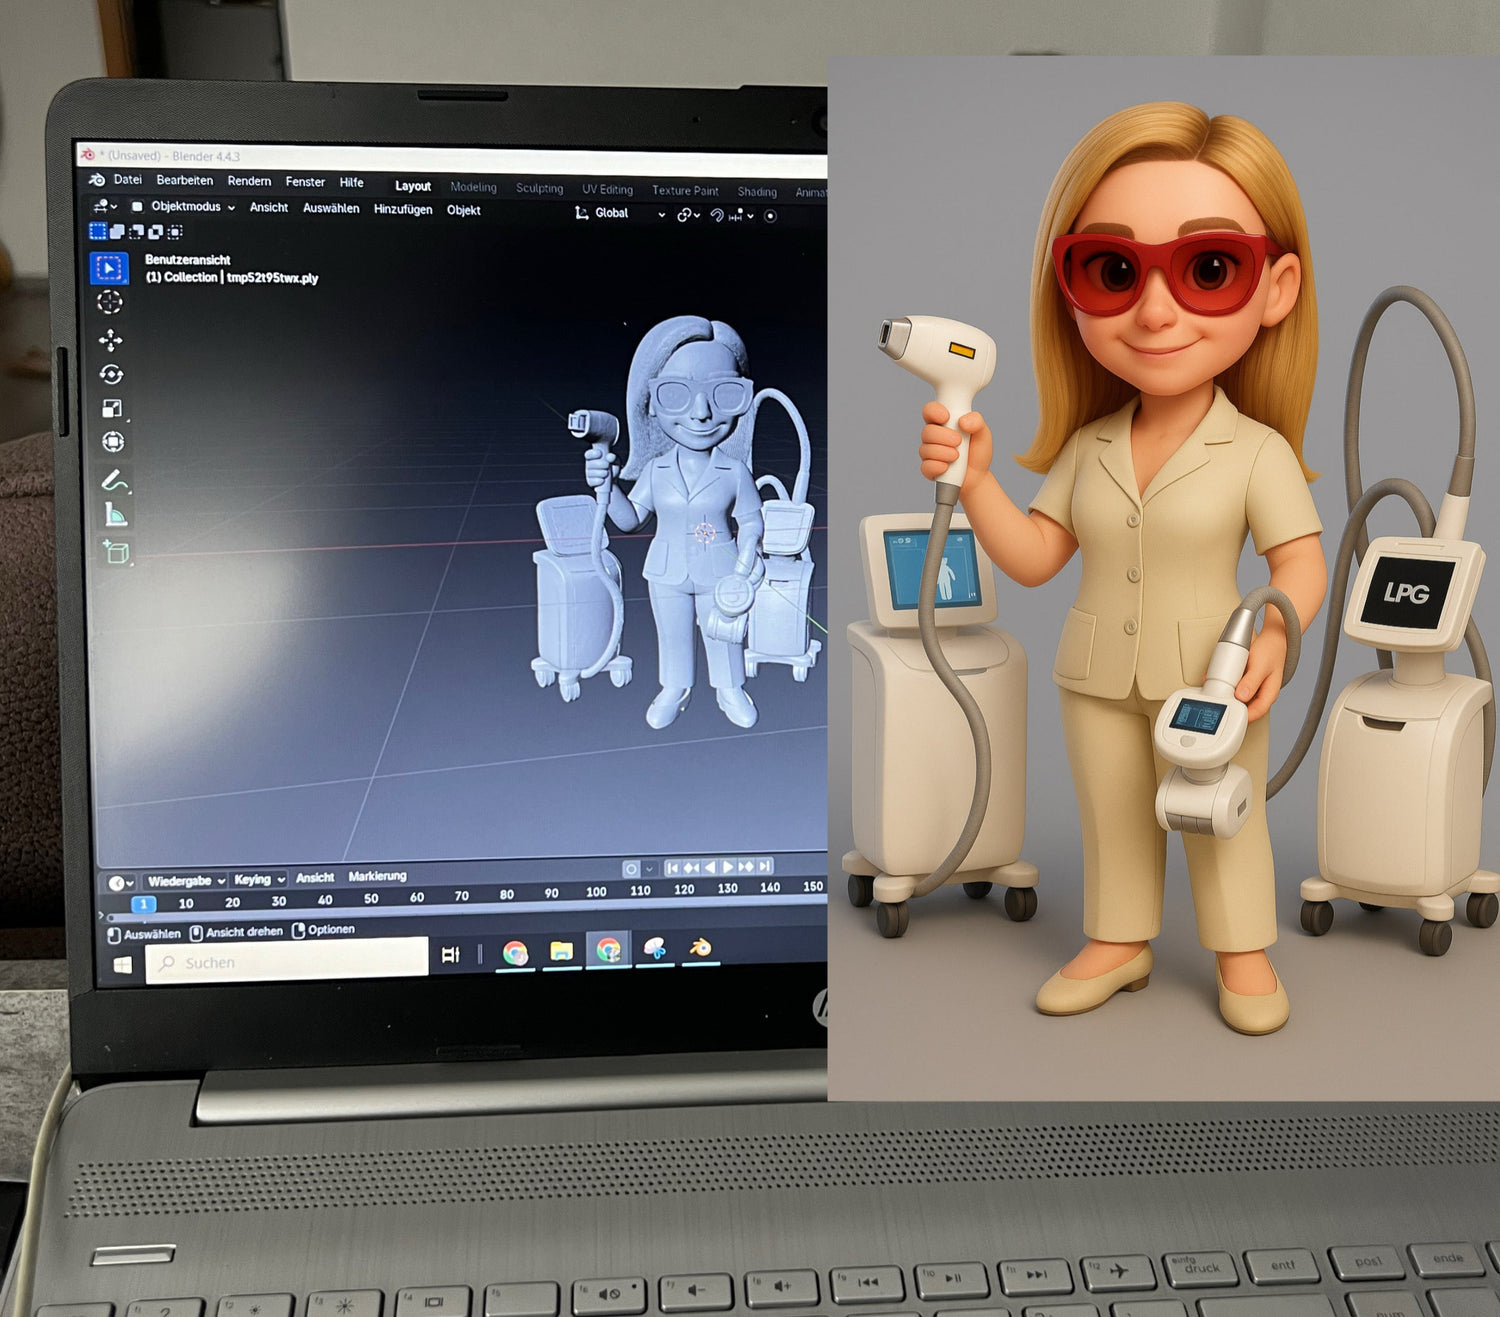The height and width of the screenshot is (1317, 1500).
Task: Toggle auto keying record button in timeline
Action: 631,869
